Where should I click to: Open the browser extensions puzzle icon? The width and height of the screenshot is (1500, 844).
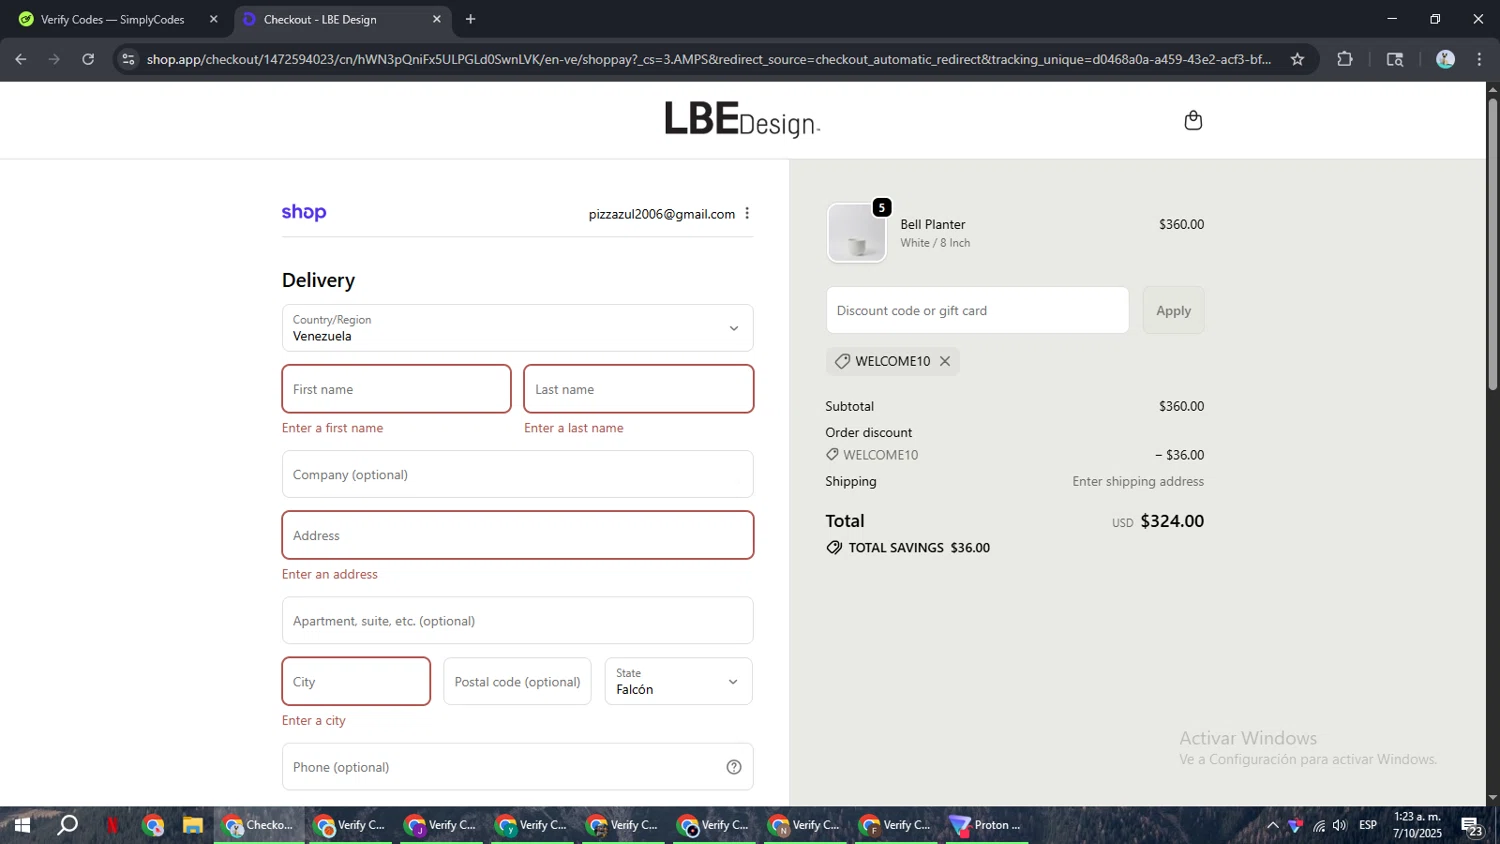click(1345, 59)
